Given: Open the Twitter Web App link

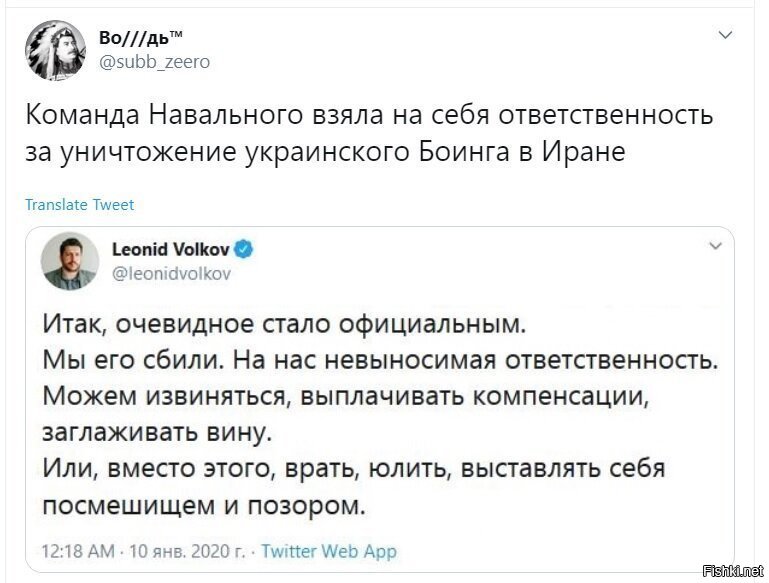Looking at the screenshot, I should tap(329, 551).
